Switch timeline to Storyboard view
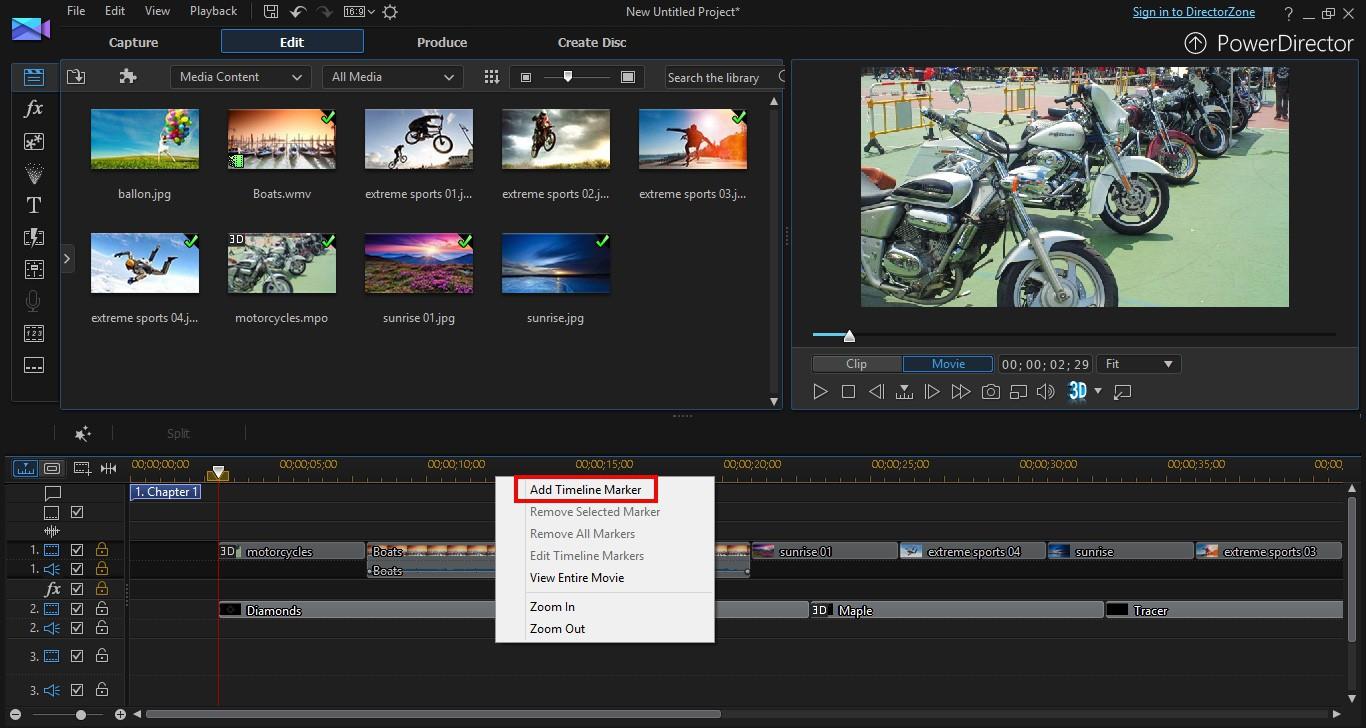The height and width of the screenshot is (728, 1366). (51, 467)
